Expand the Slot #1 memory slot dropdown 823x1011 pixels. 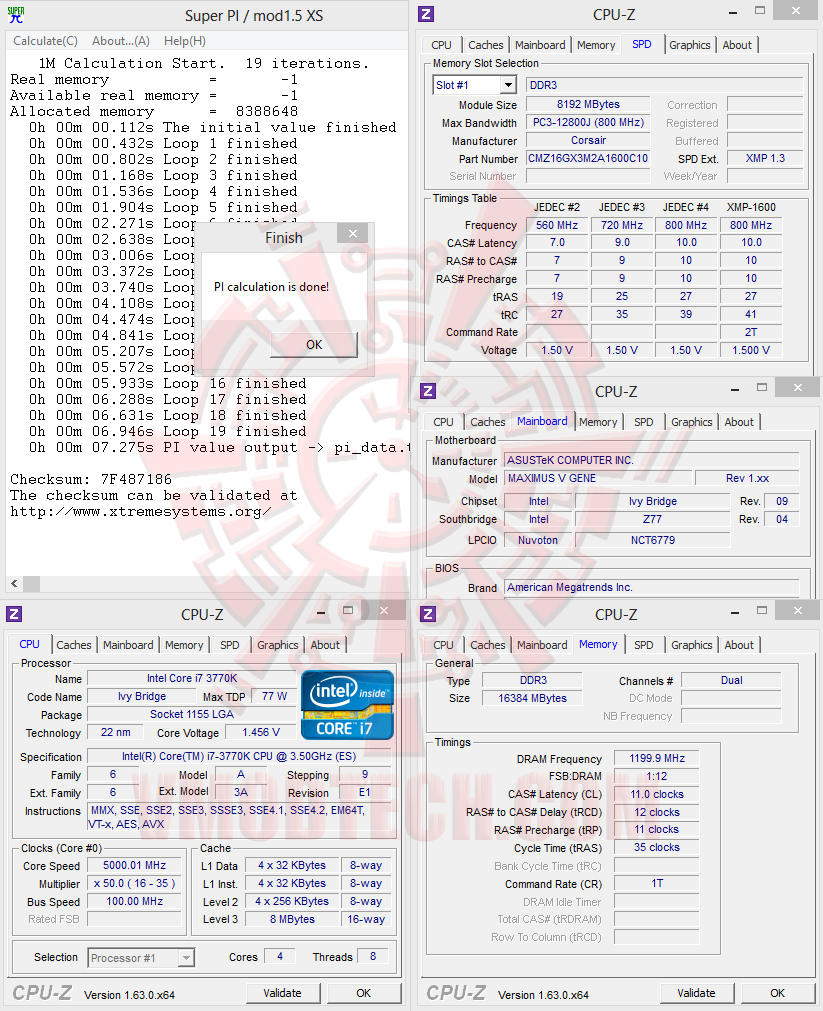[508, 85]
